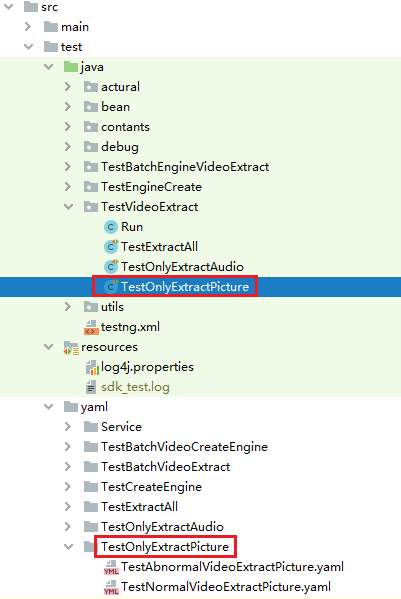The image size is (401, 599).
Task: Expand the main folder chevron
Action: point(28,27)
